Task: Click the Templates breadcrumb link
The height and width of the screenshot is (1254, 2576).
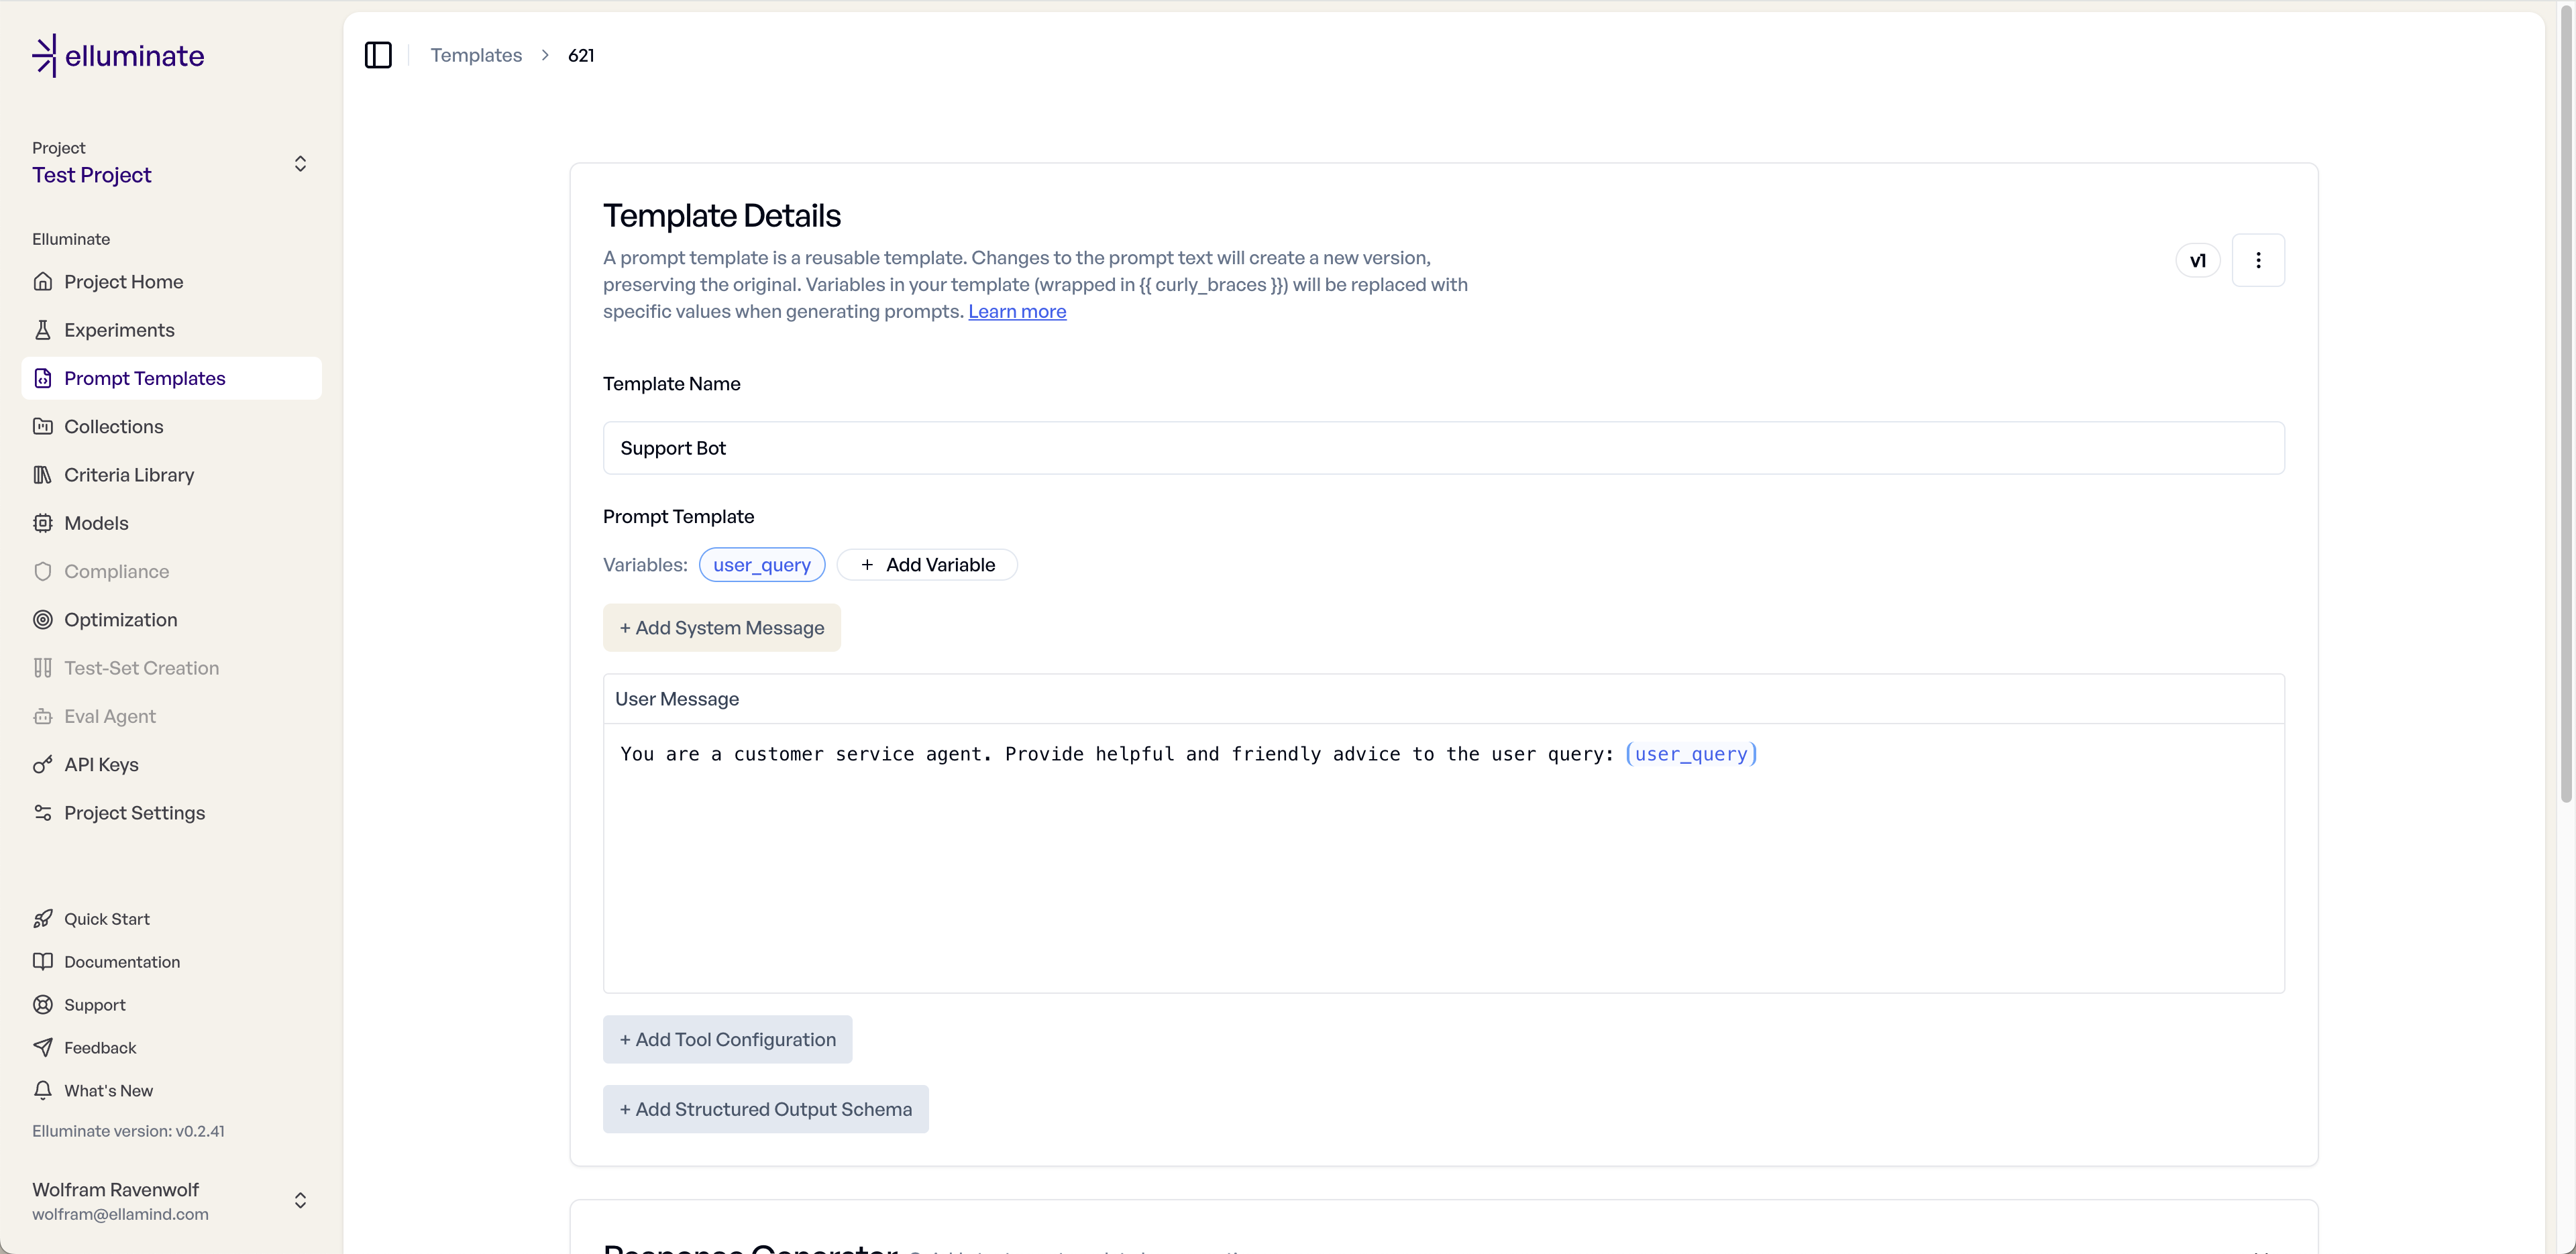Action: click(x=476, y=55)
